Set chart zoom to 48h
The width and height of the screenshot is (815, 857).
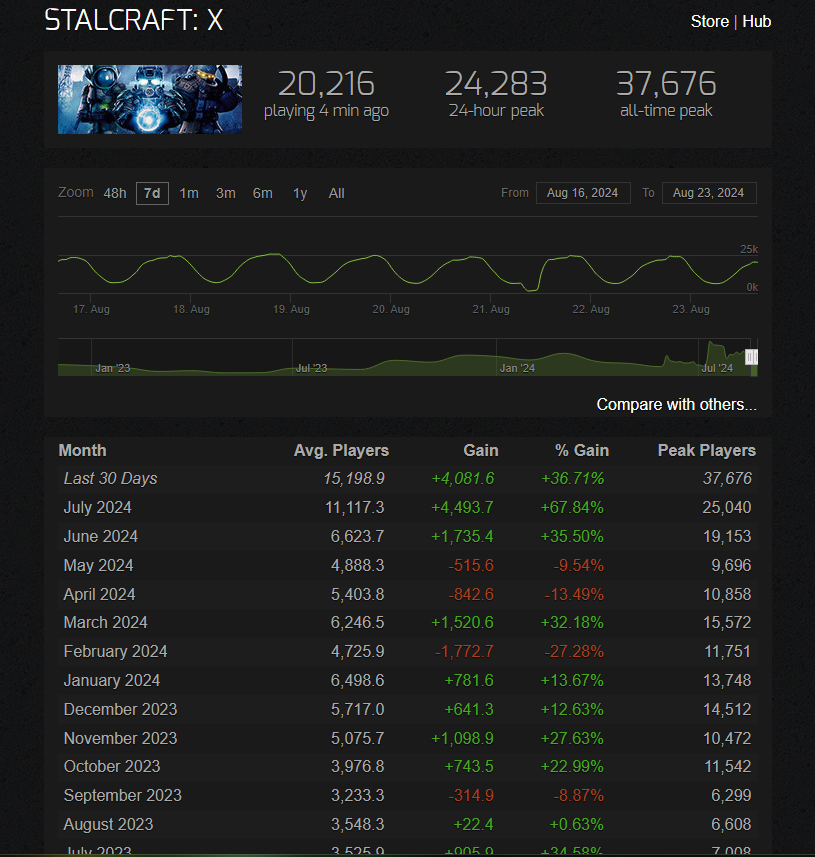(x=115, y=193)
